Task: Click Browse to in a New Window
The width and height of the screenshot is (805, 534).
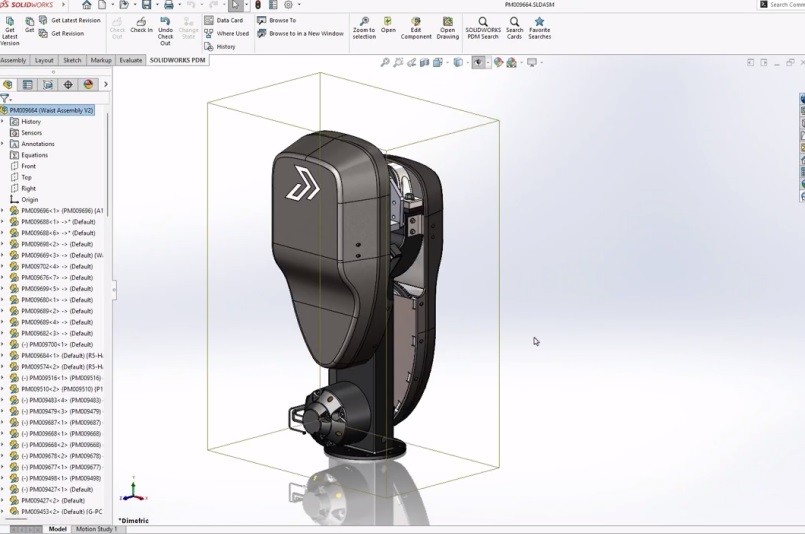Action: tap(300, 33)
